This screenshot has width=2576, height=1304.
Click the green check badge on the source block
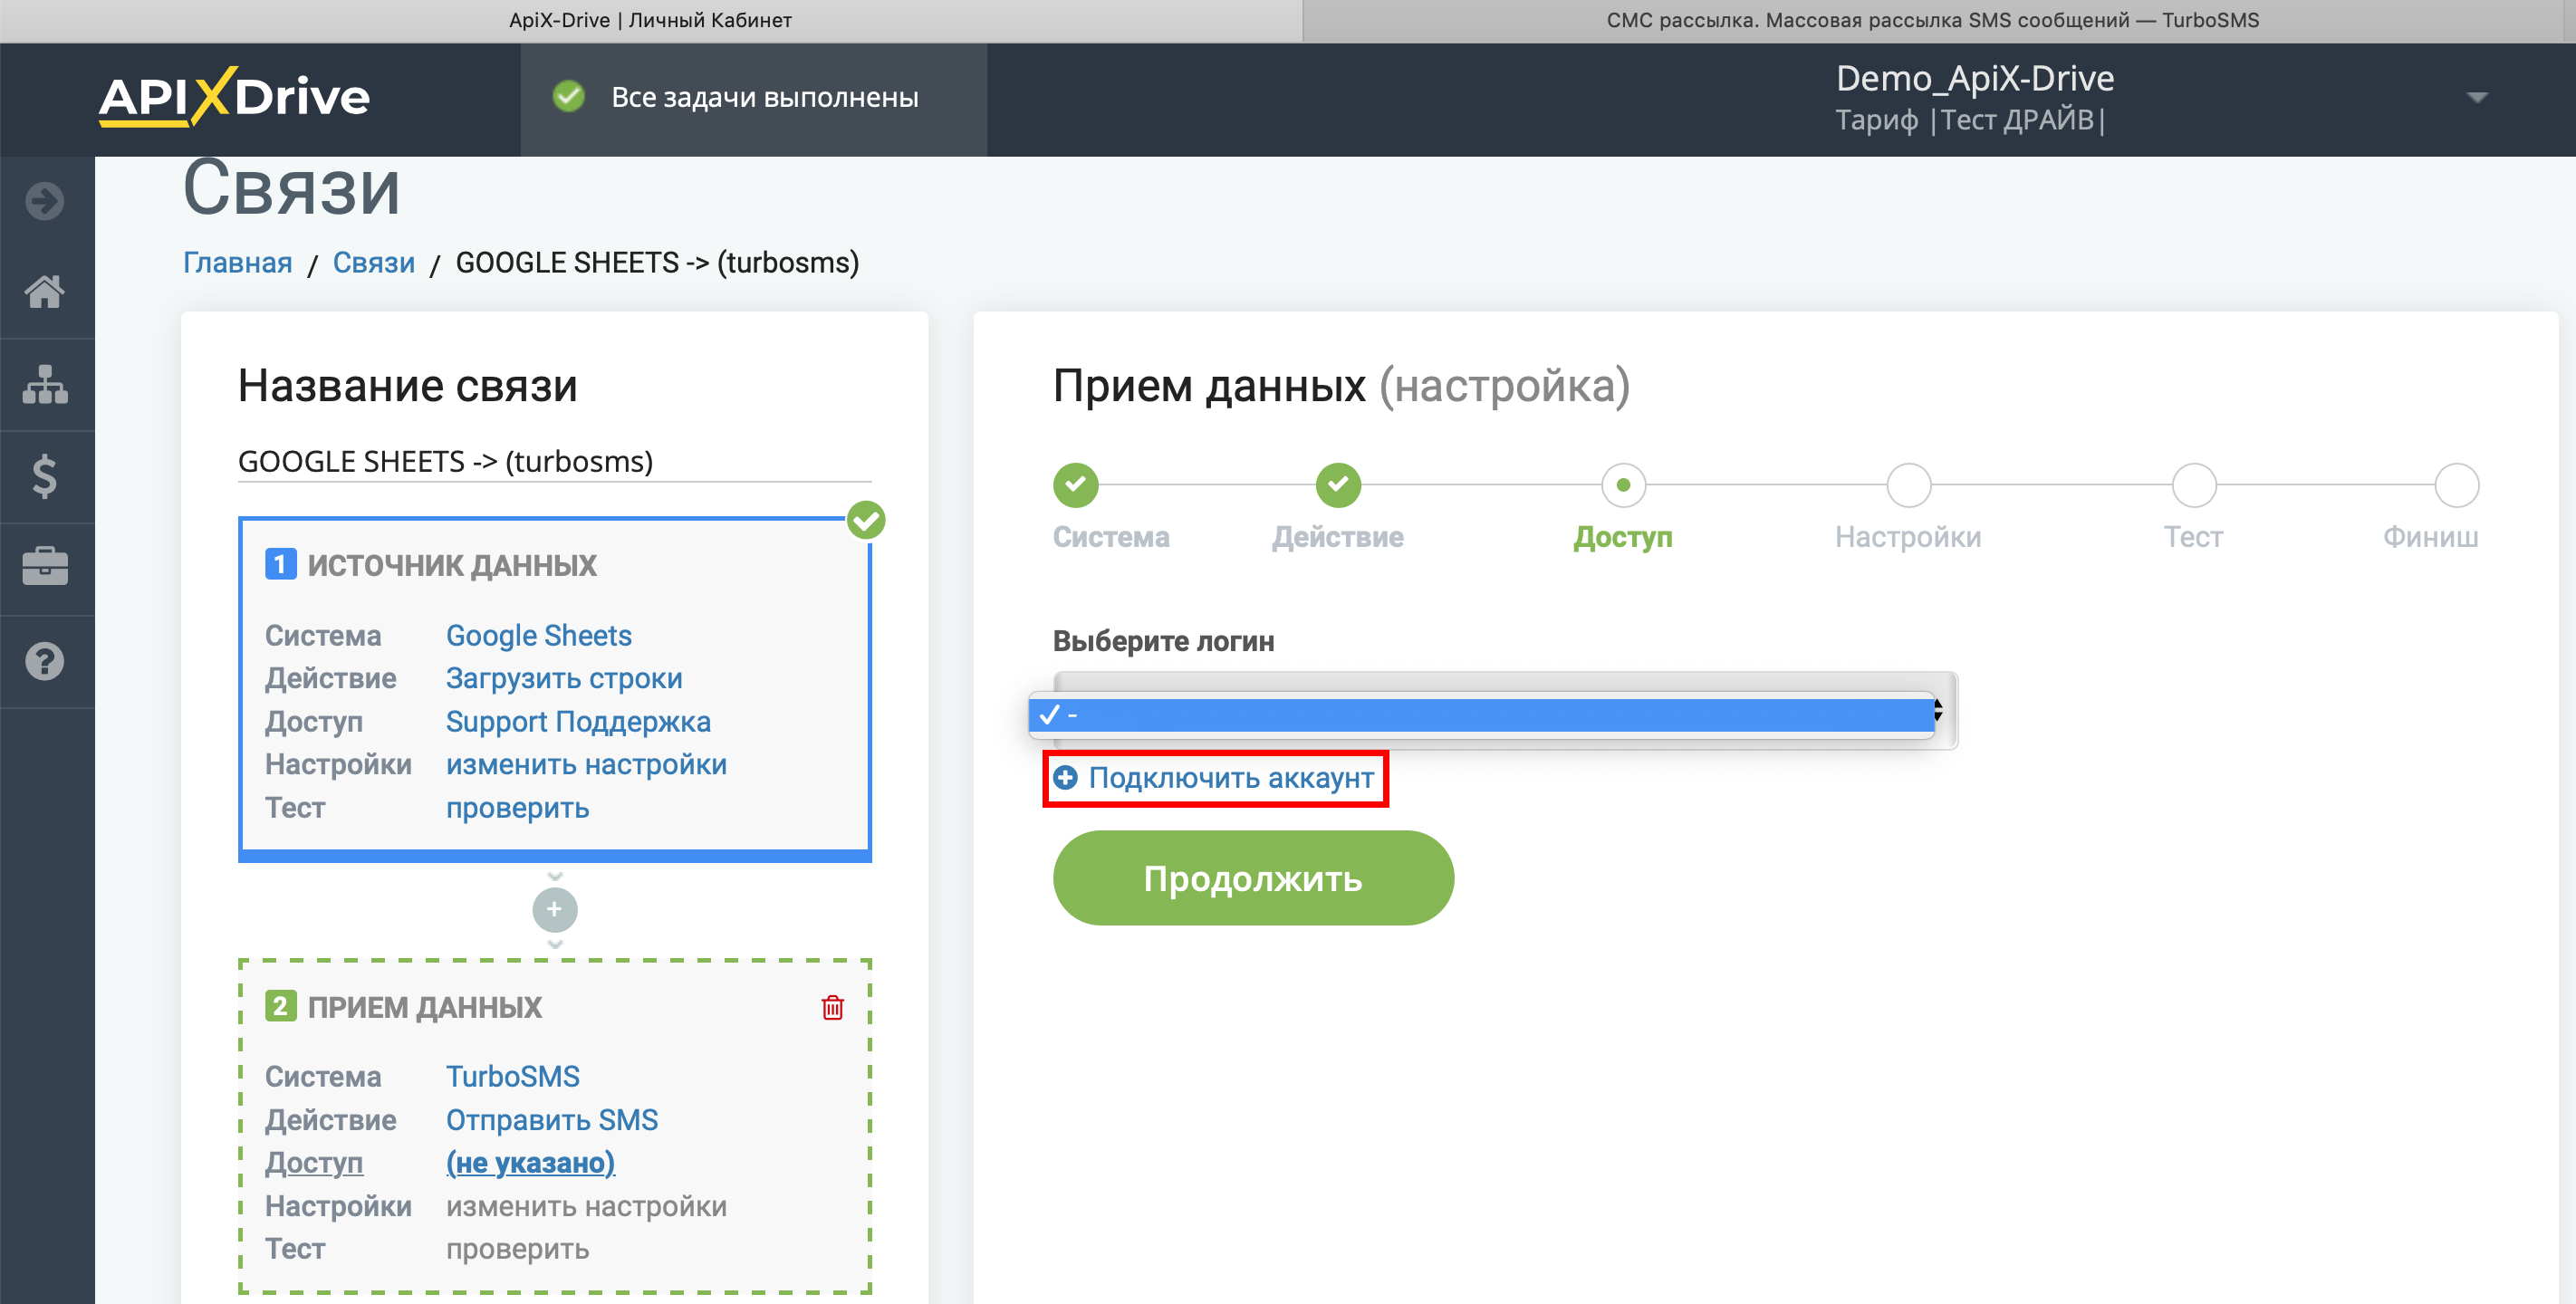(866, 520)
